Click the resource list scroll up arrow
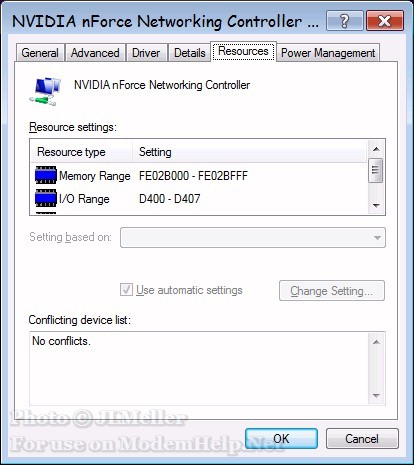This screenshot has width=414, height=465. coord(376,149)
